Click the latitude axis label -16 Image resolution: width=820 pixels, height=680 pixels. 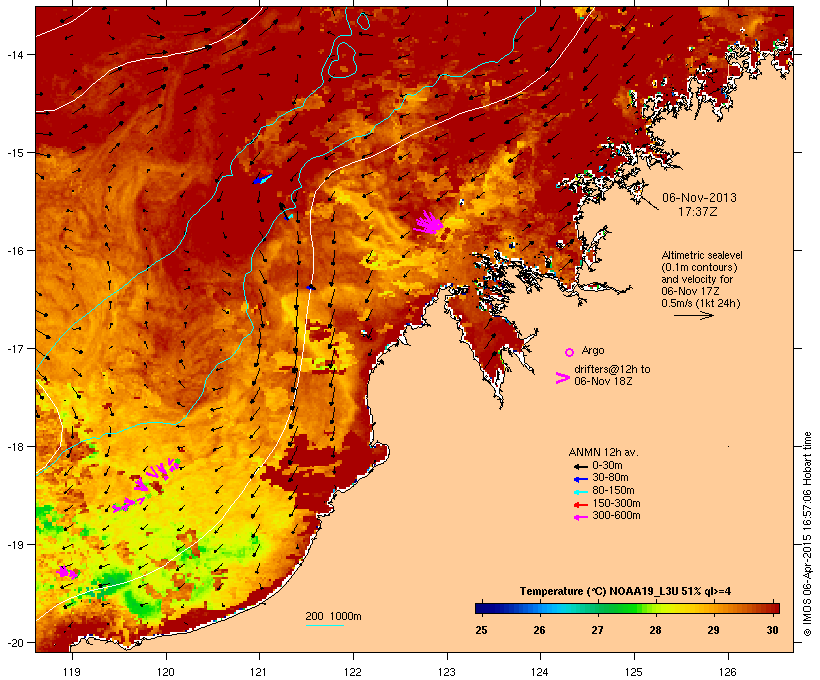14,251
